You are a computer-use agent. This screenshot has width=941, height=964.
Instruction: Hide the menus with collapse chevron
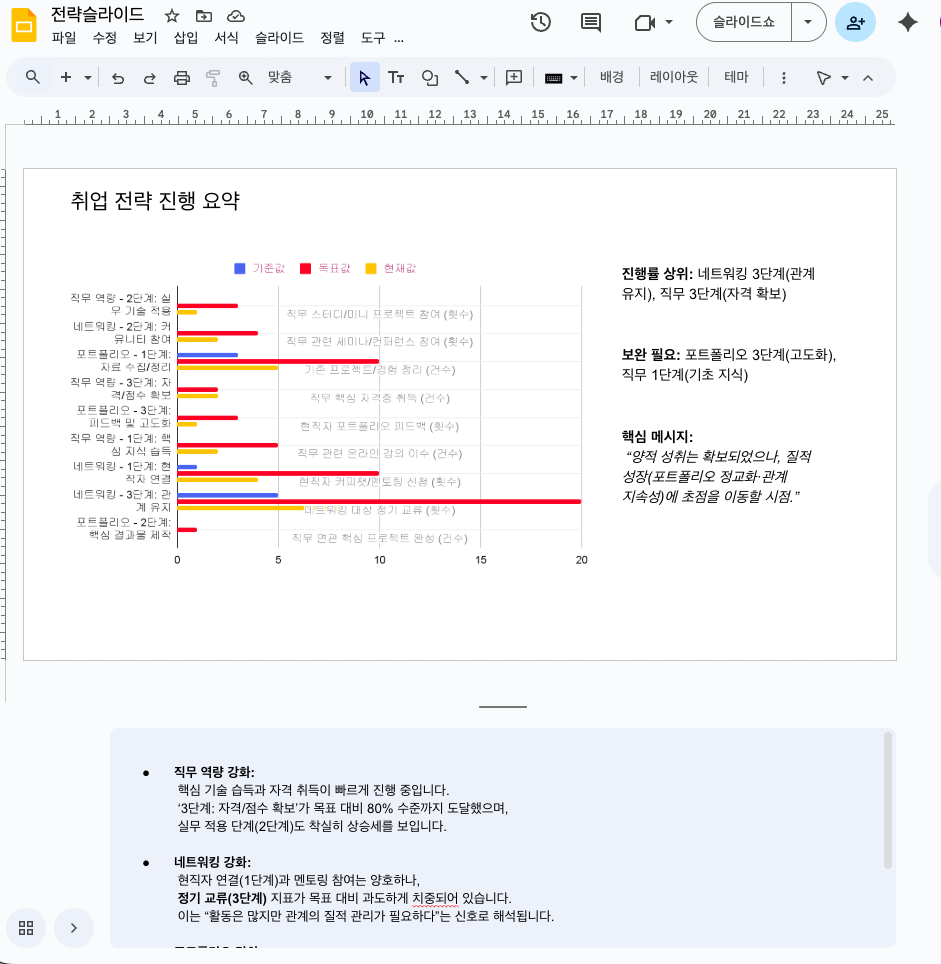(x=868, y=78)
